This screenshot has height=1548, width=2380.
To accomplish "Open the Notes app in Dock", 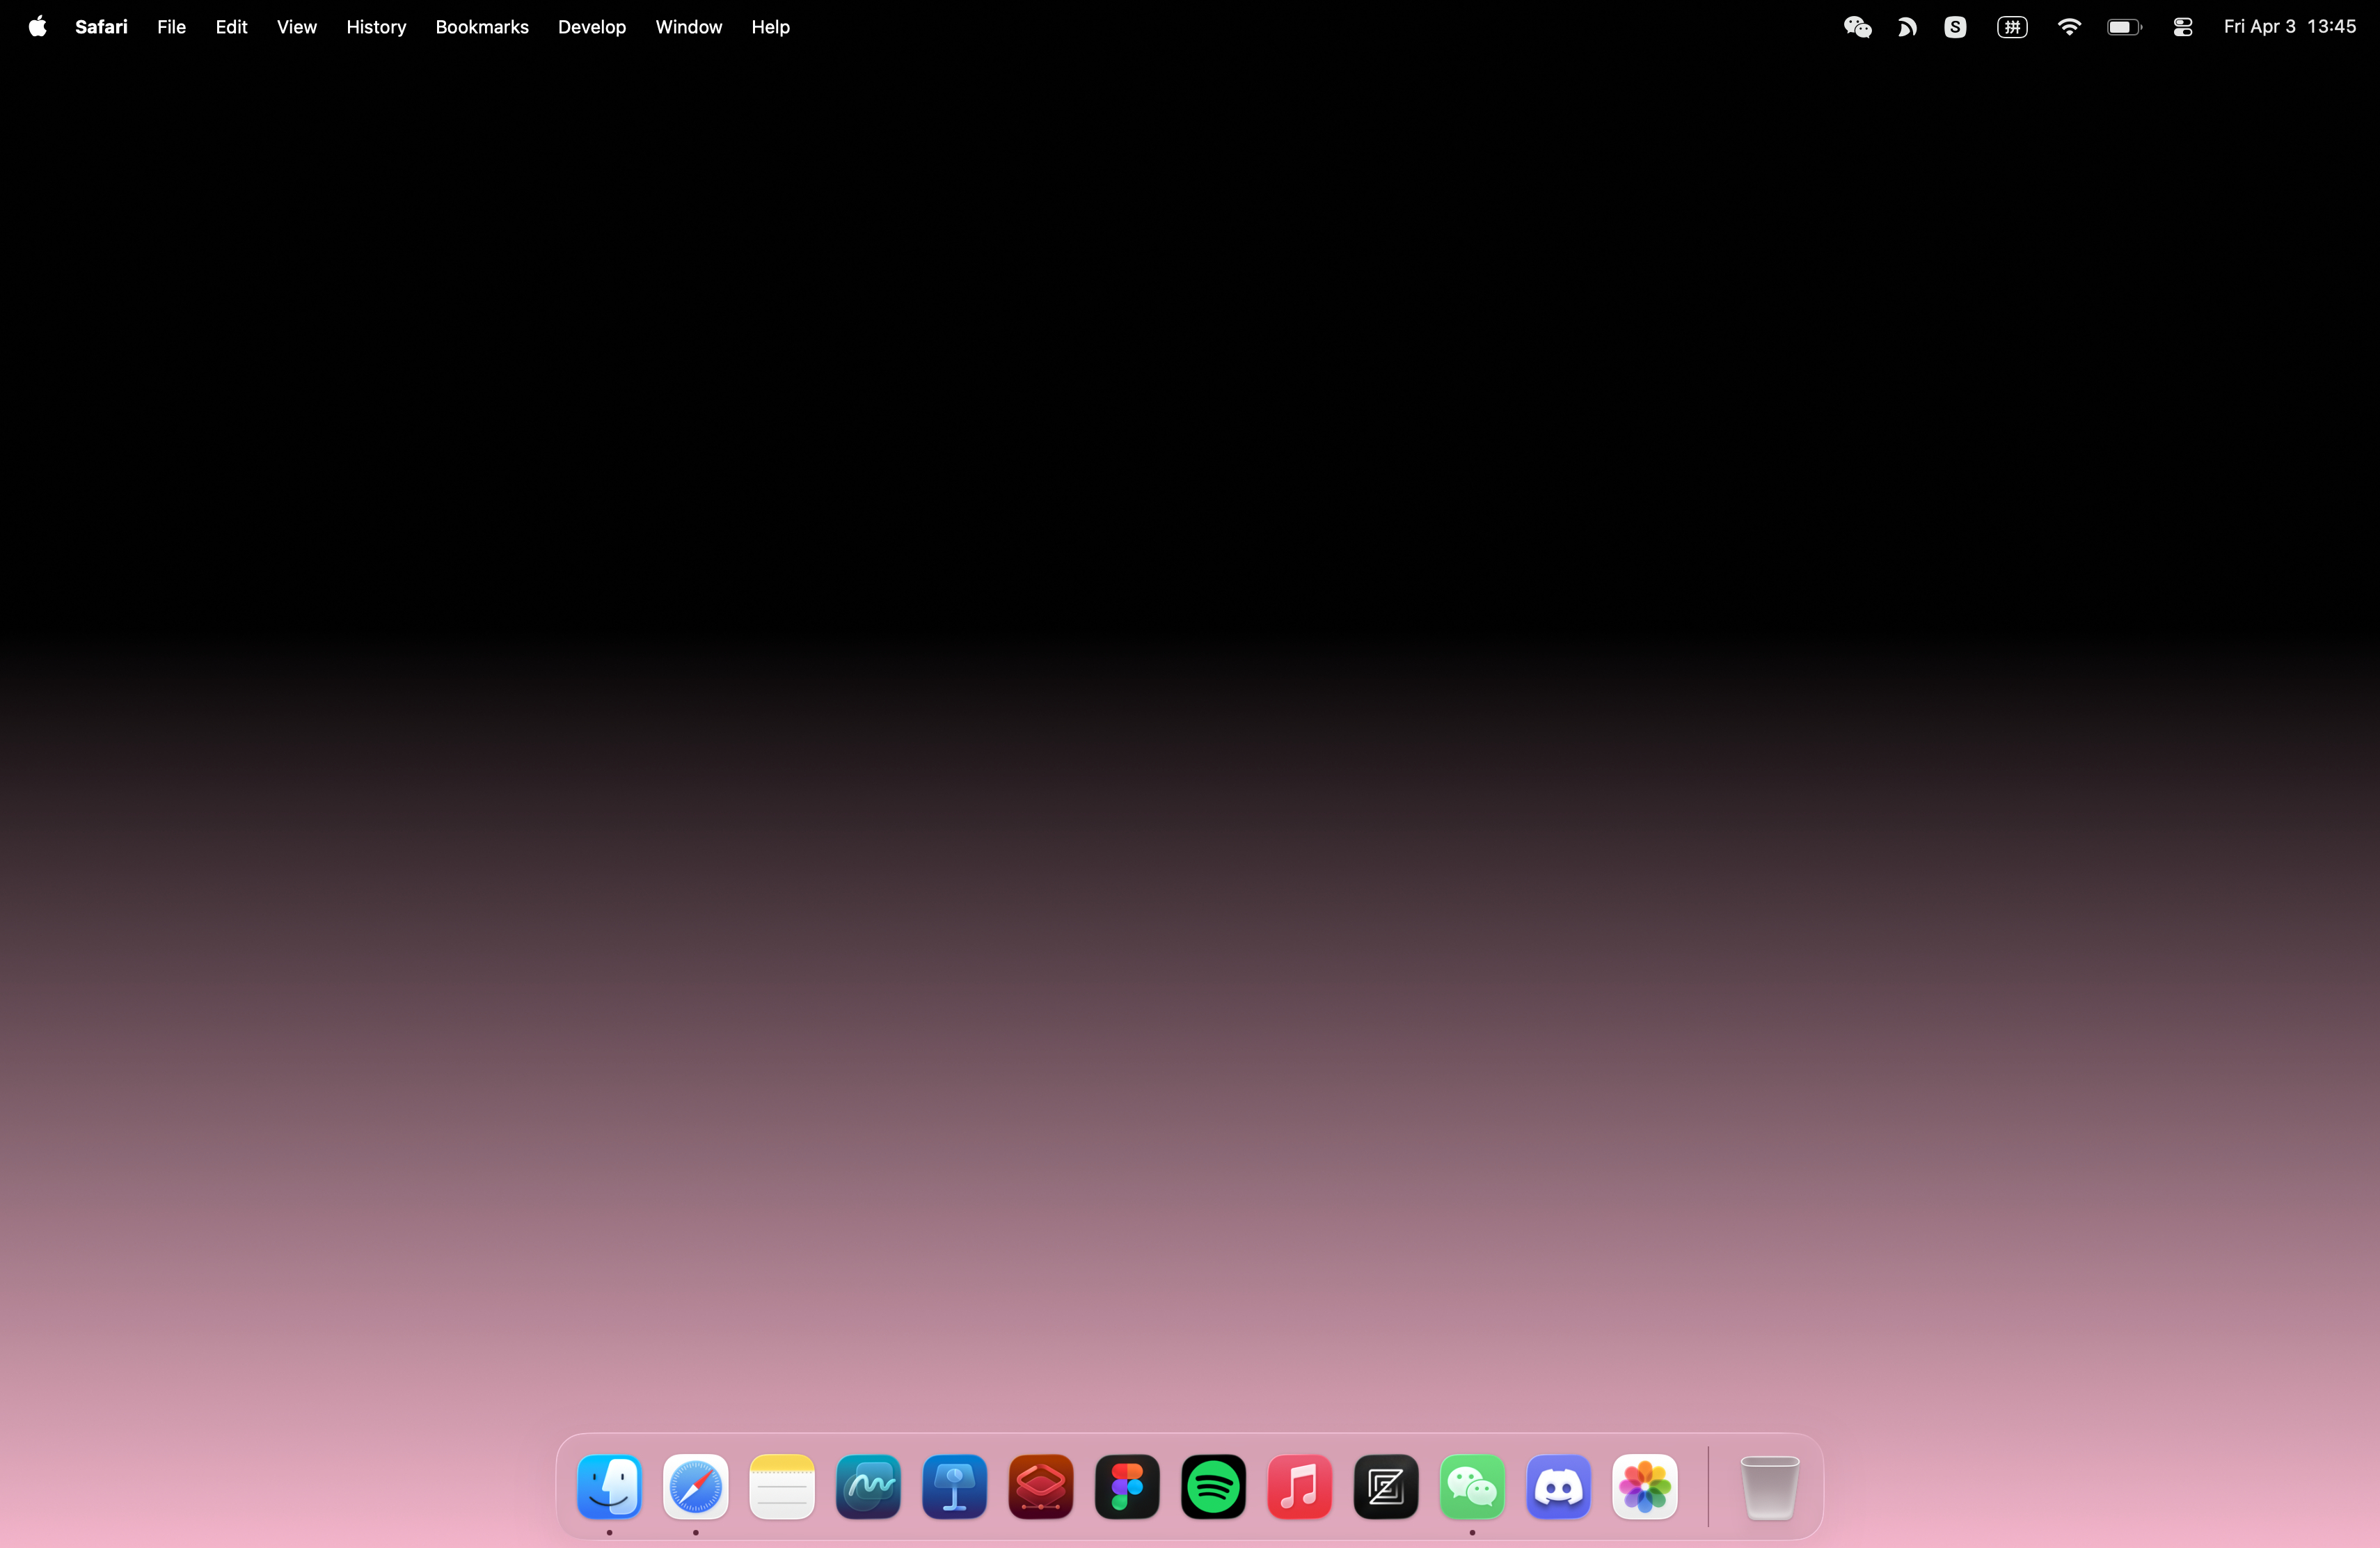I will (782, 1487).
